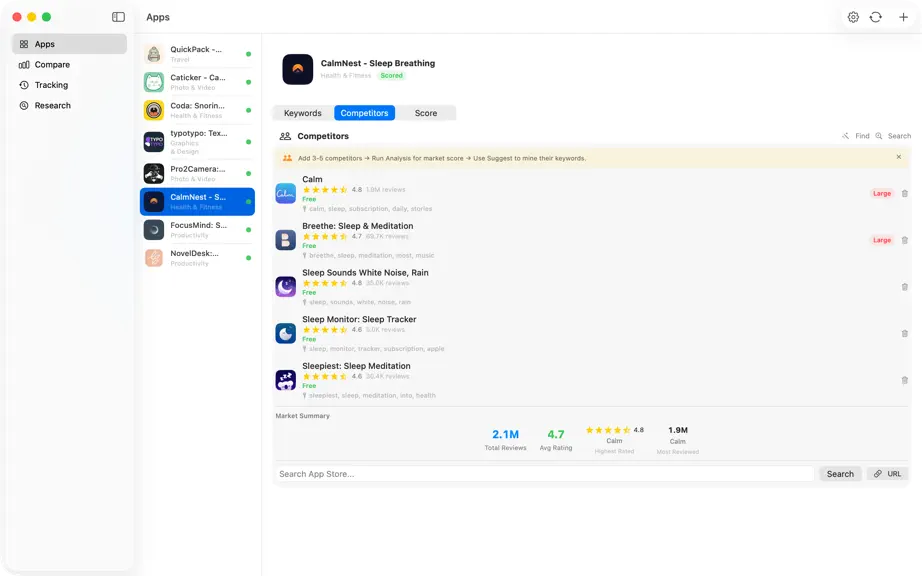922x576 pixels.
Task: Click CalmNest header app icon
Action: point(298,69)
